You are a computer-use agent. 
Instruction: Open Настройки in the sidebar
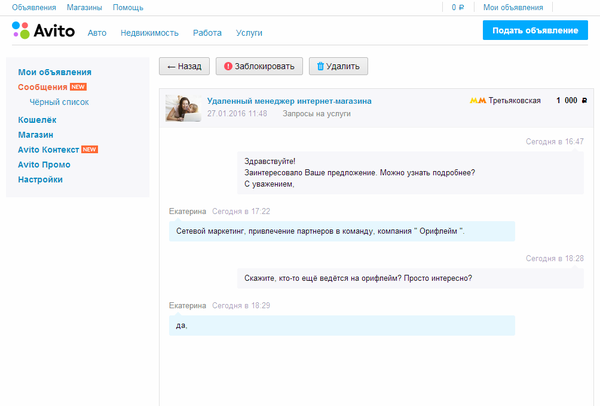coord(40,179)
